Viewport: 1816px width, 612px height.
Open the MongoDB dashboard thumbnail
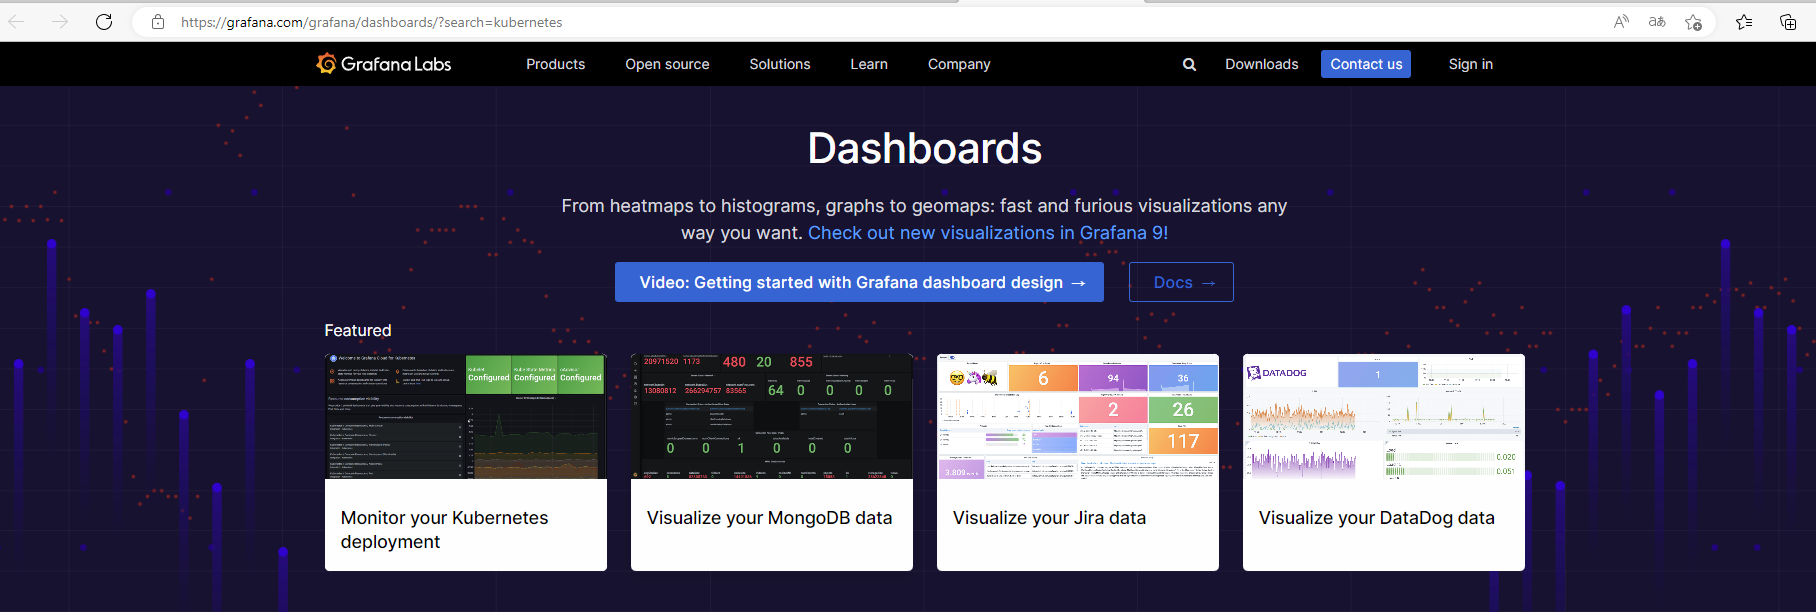coord(772,416)
